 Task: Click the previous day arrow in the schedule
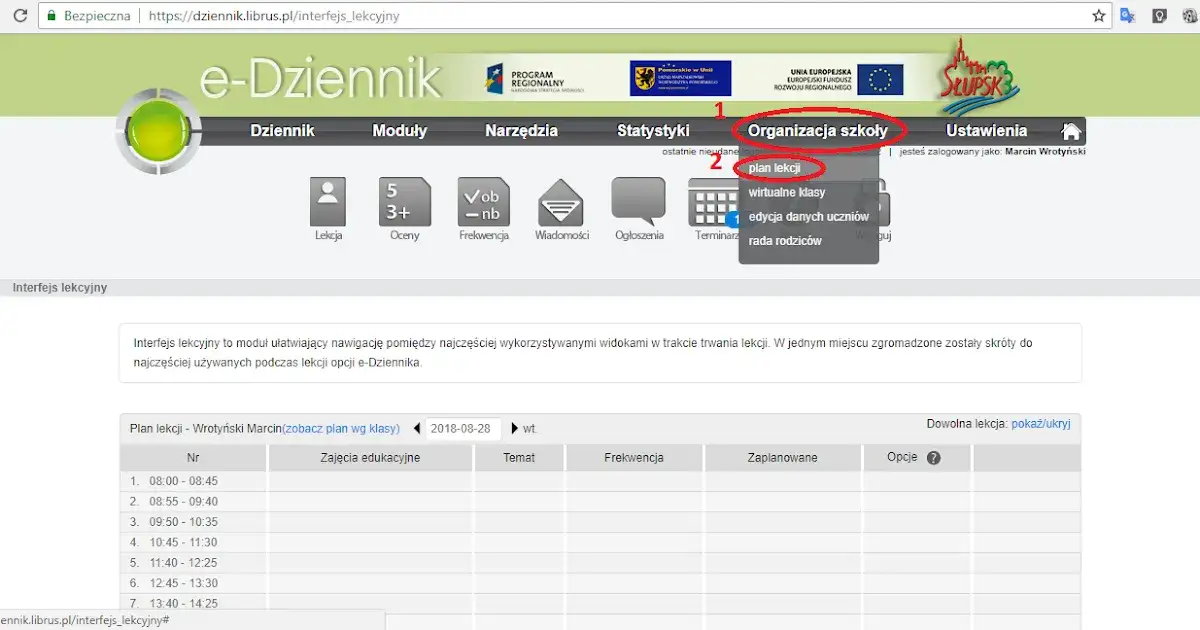point(416,427)
